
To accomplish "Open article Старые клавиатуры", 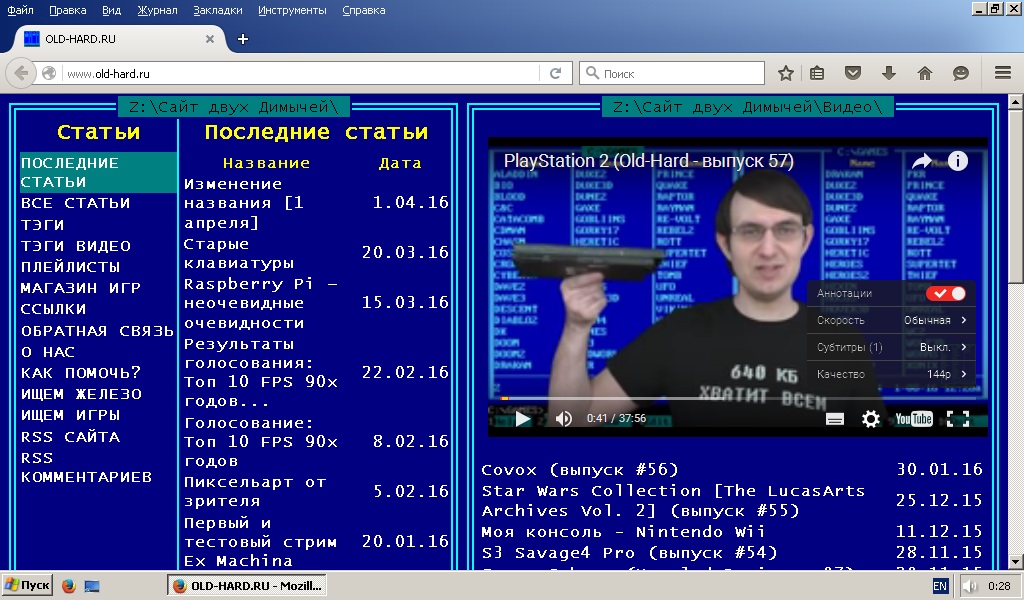I will point(239,253).
